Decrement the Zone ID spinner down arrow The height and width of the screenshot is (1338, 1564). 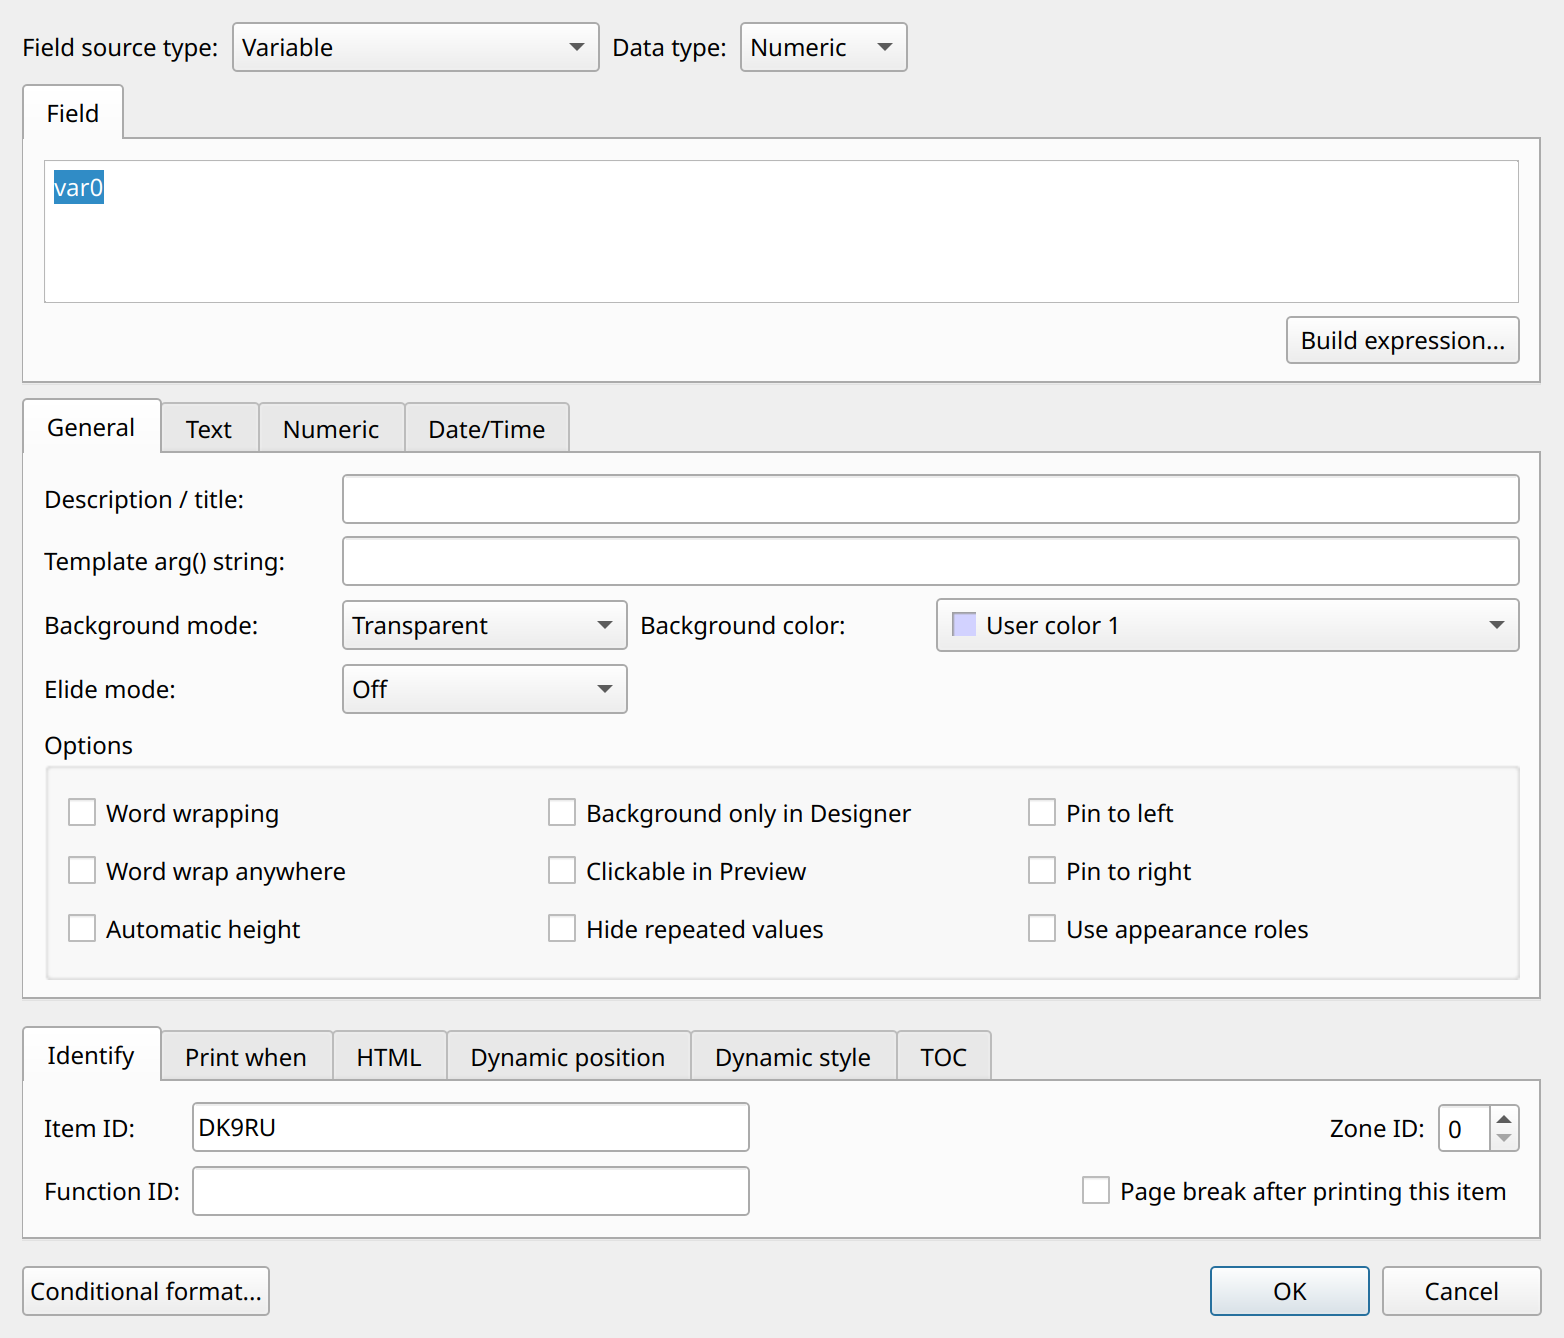pos(1503,1139)
